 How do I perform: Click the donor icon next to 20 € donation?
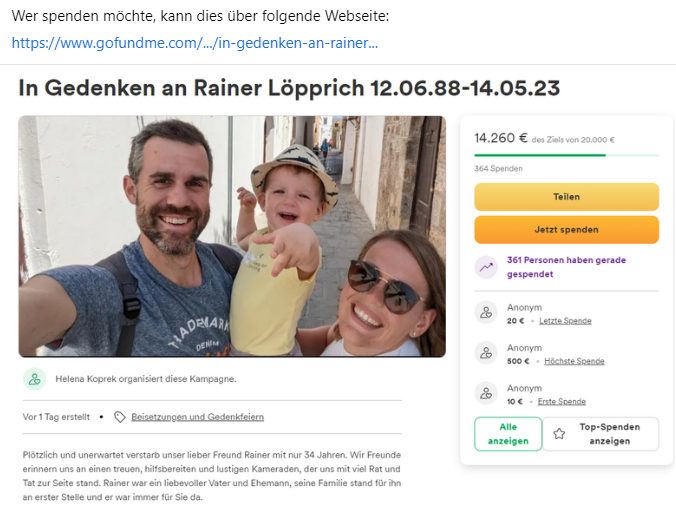(486, 312)
